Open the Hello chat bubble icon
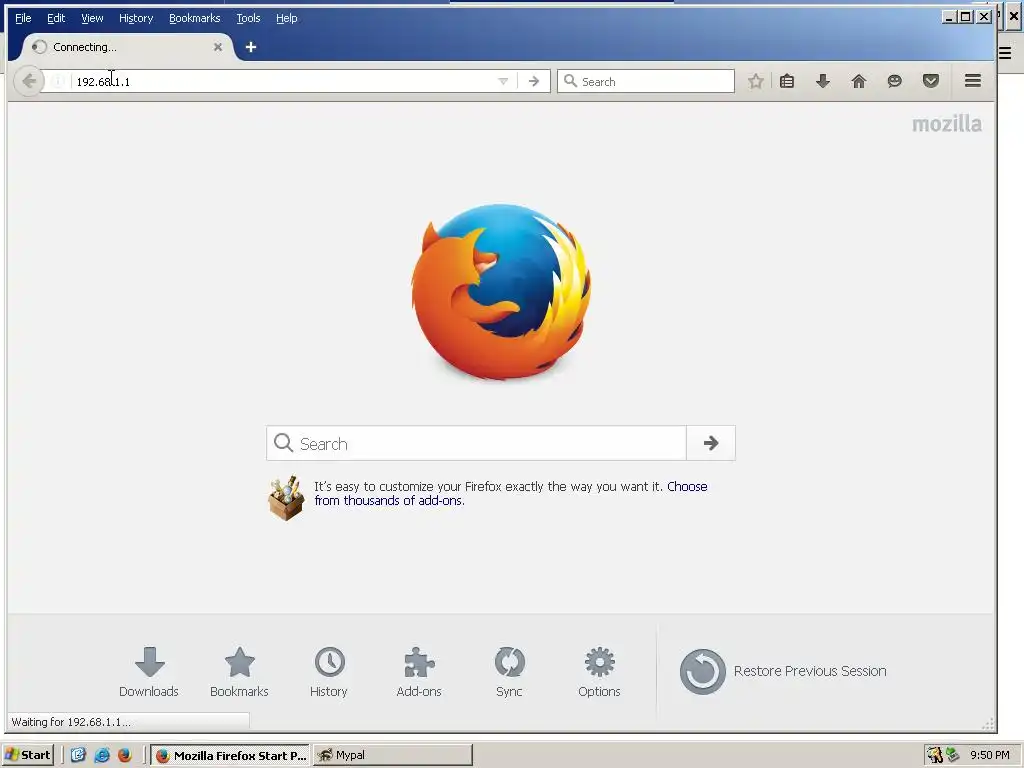Viewport: 1024px width, 768px height. (895, 81)
